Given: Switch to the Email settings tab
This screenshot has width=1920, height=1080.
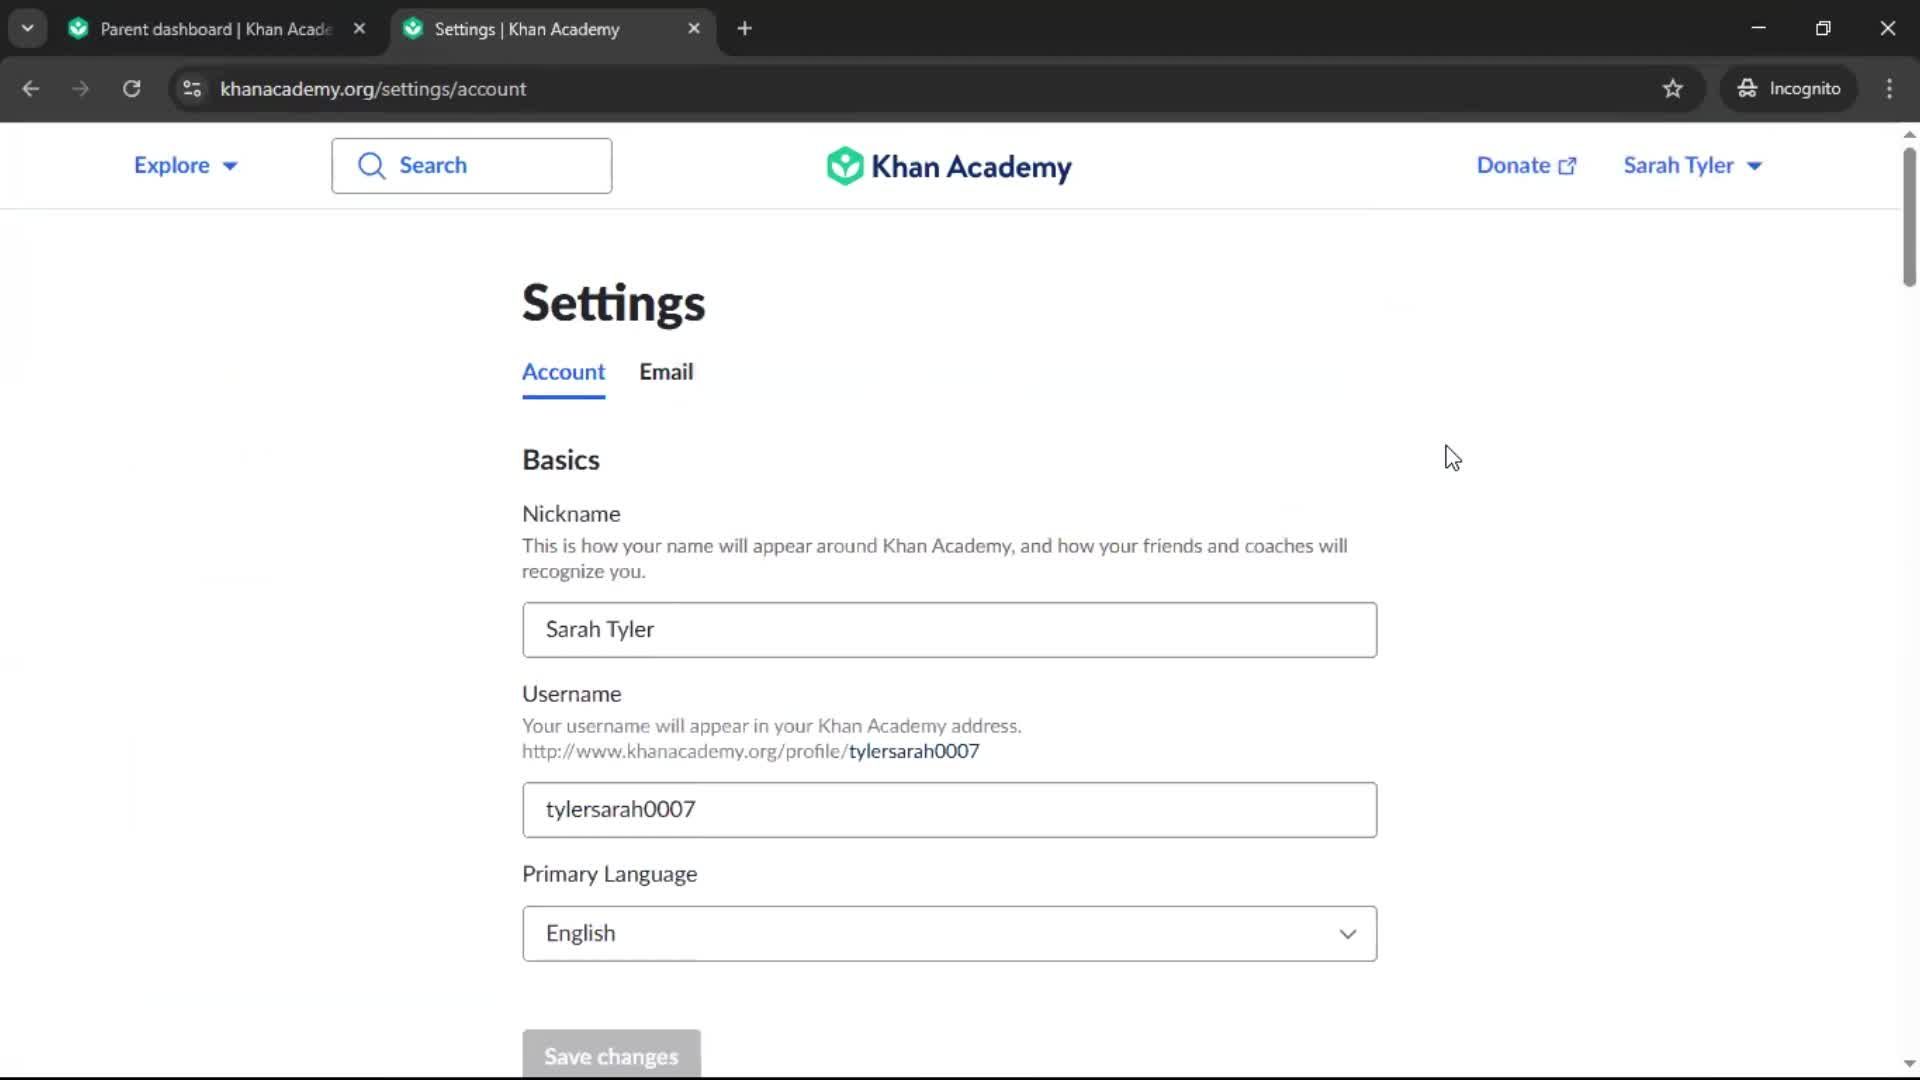Looking at the screenshot, I should click(x=666, y=372).
